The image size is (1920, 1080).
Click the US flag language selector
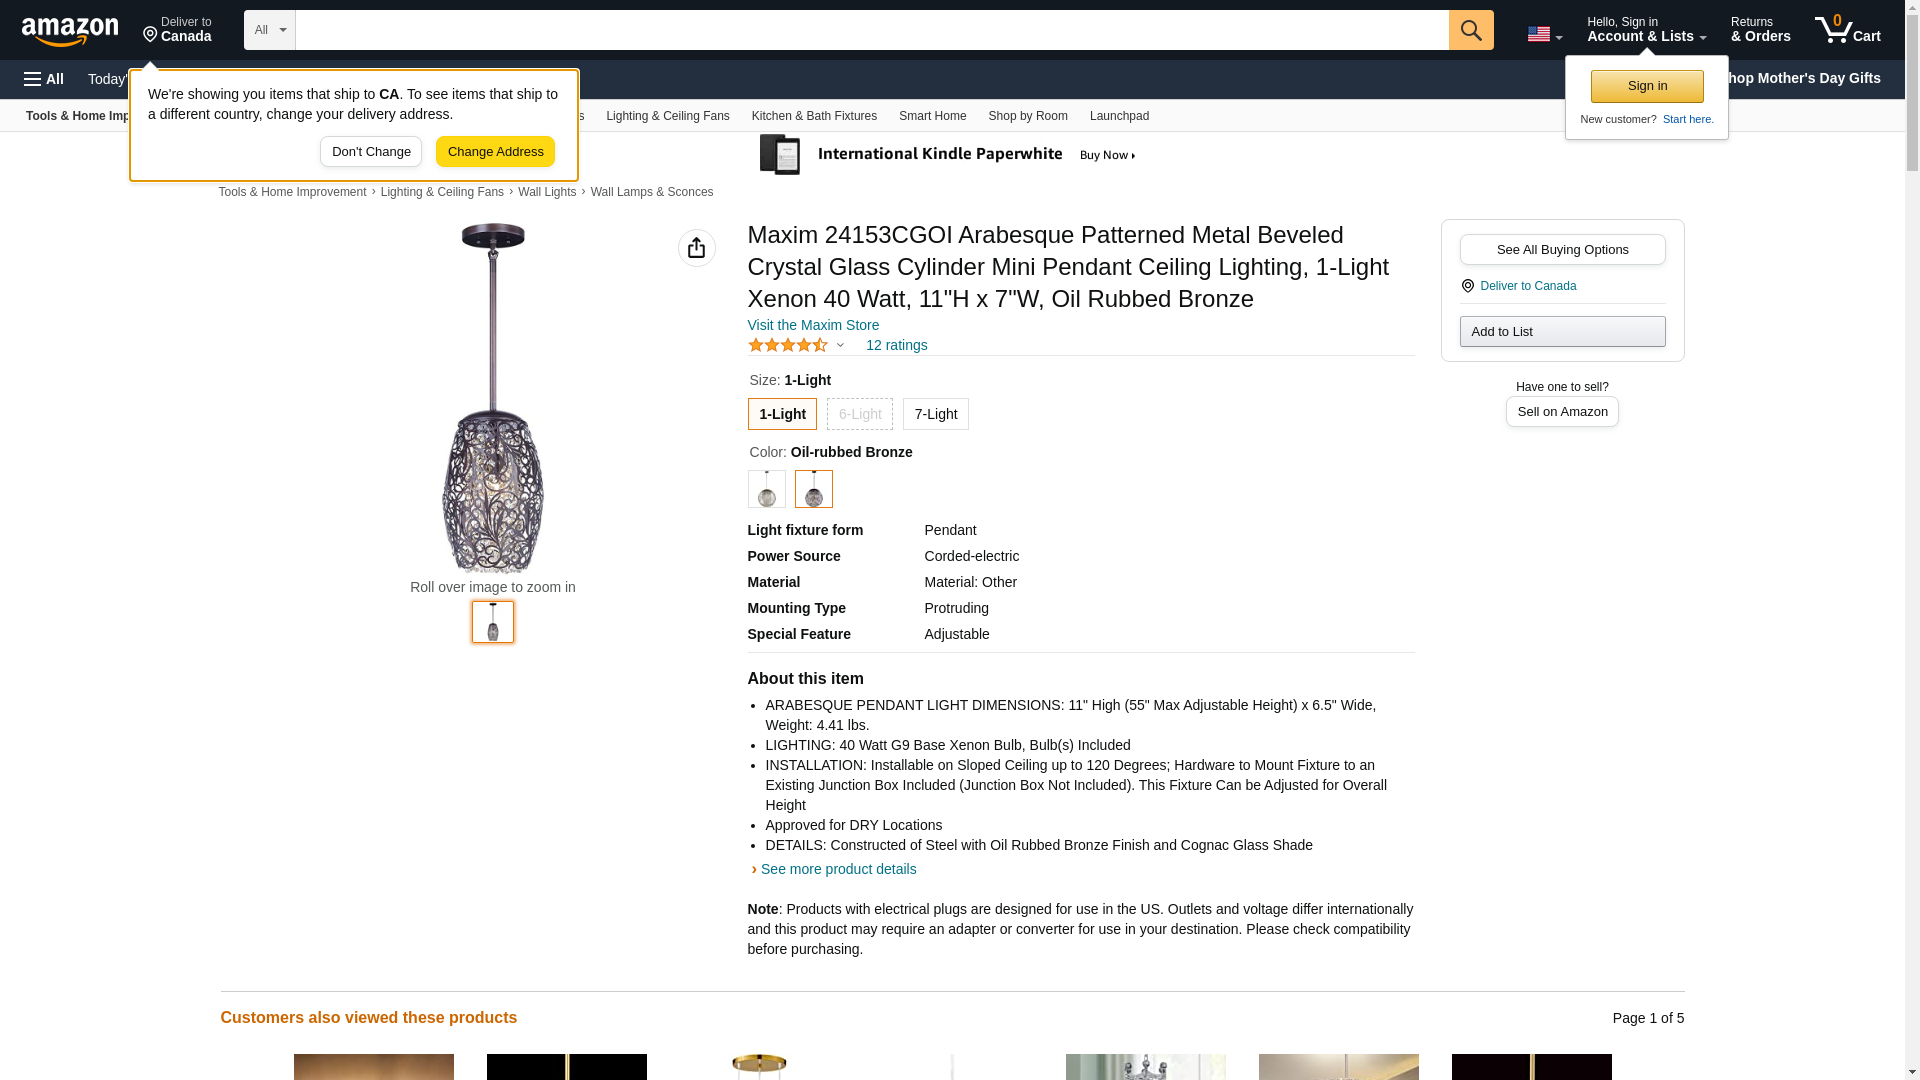coord(1543,34)
